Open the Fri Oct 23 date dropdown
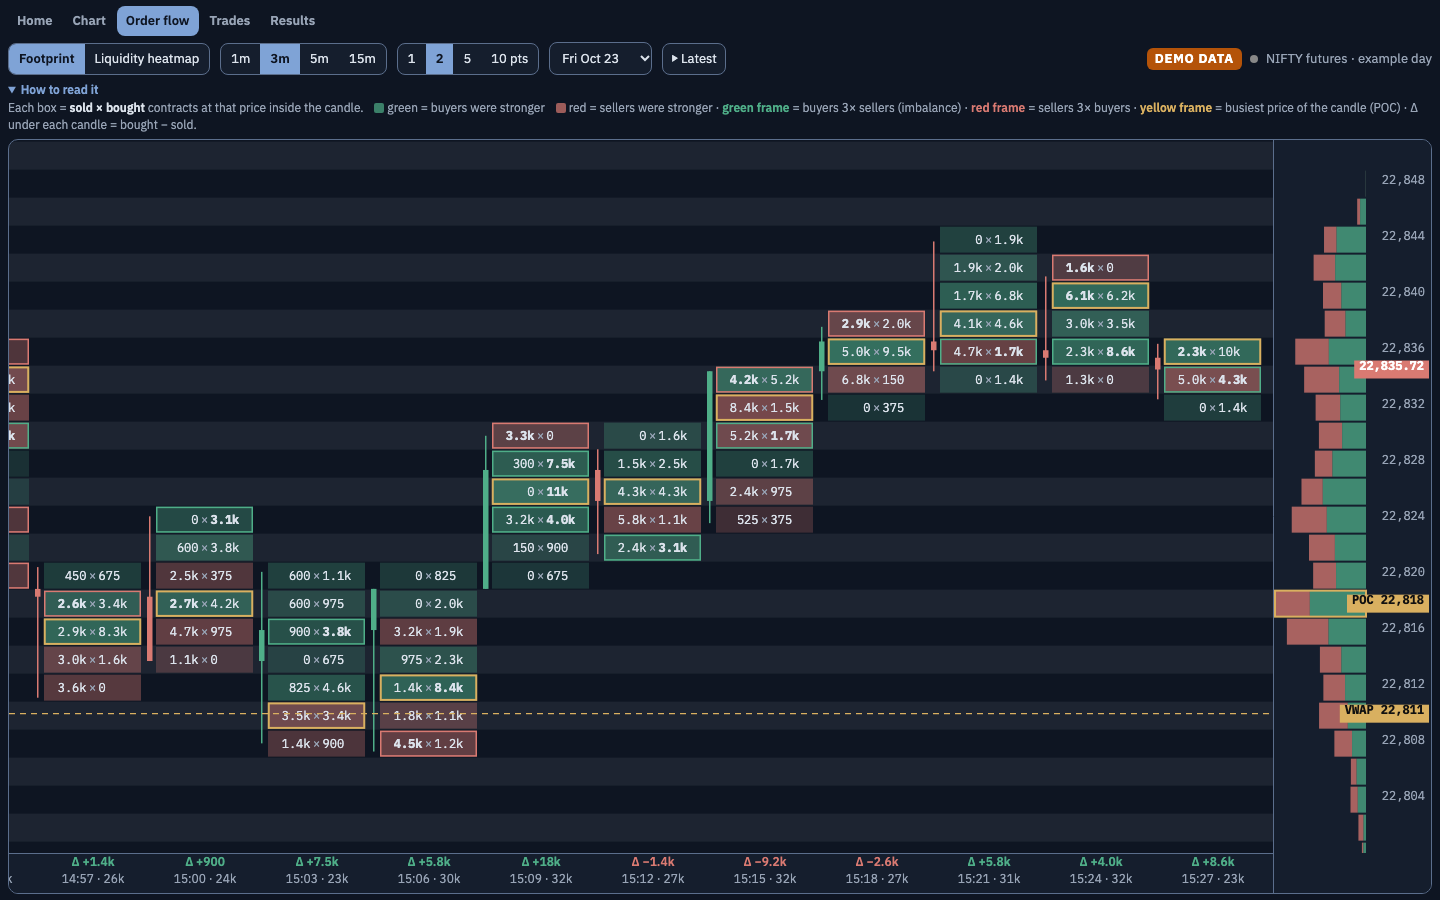The image size is (1440, 900). pos(600,59)
